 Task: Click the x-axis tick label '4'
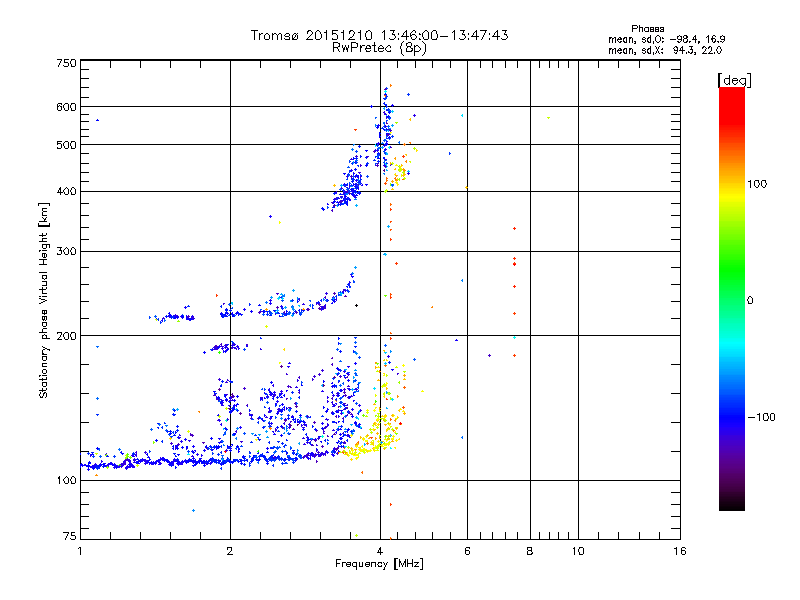380,551
